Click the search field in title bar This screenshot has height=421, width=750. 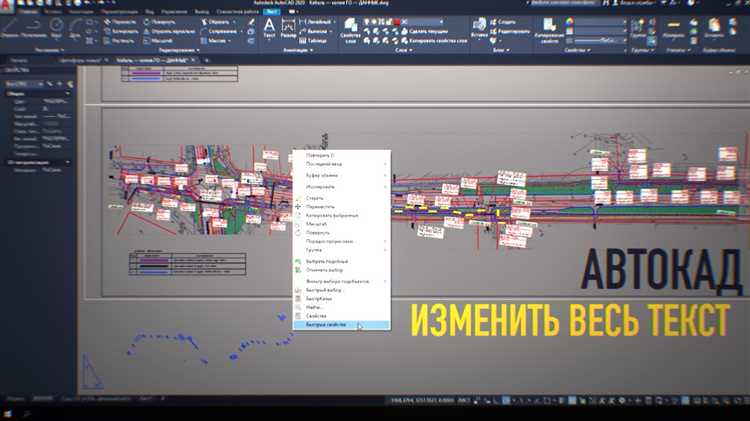pyautogui.click(x=563, y=3)
